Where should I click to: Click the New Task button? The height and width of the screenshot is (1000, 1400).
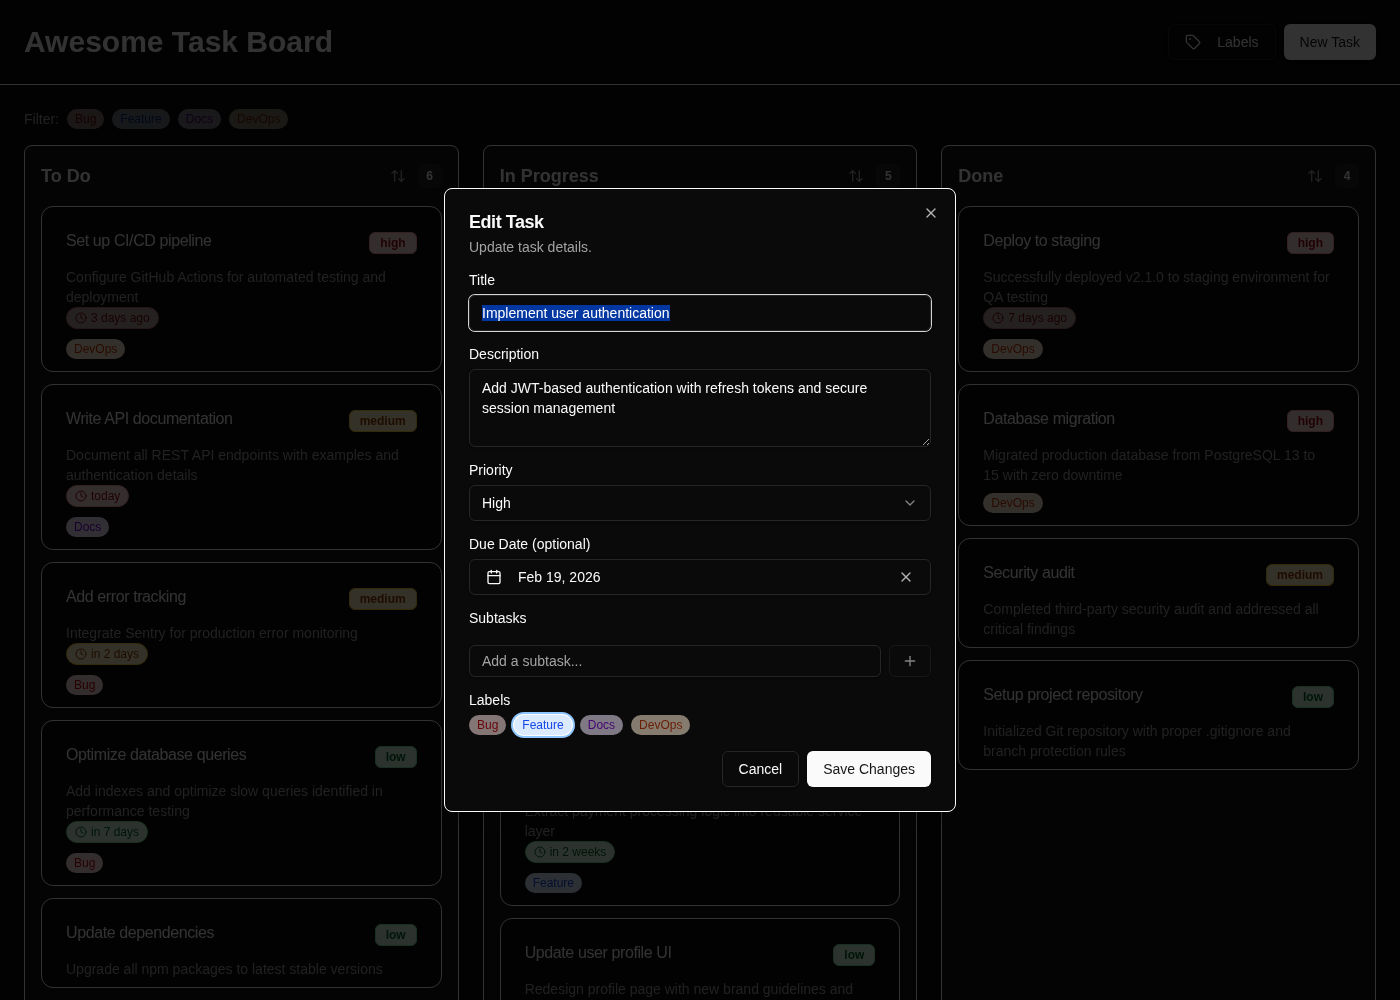1330,42
